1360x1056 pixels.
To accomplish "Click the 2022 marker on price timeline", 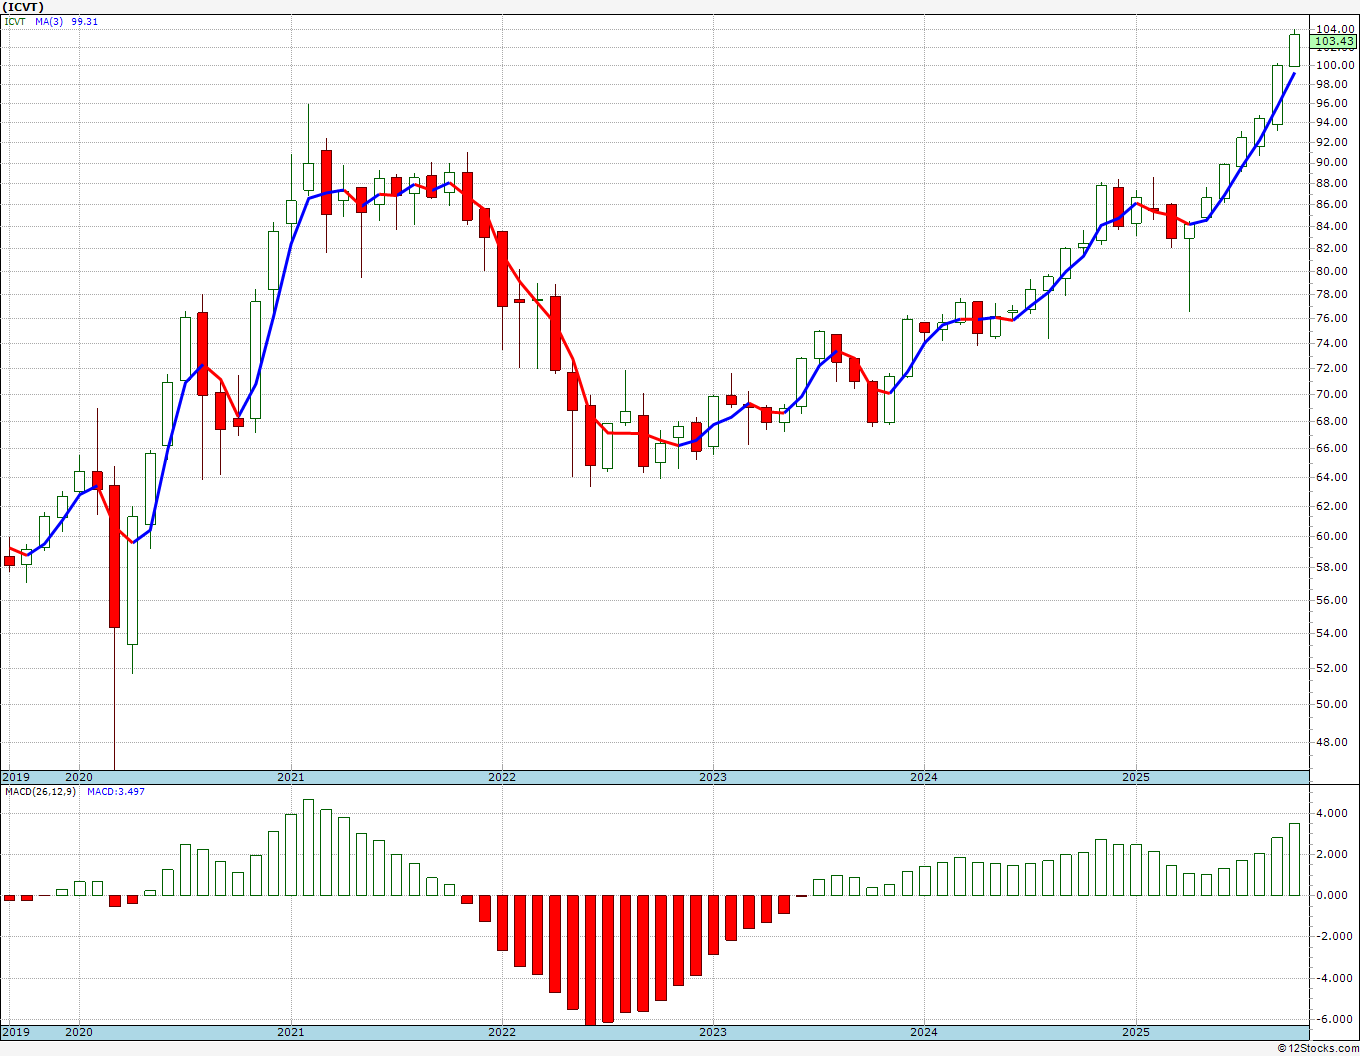I will (502, 777).
